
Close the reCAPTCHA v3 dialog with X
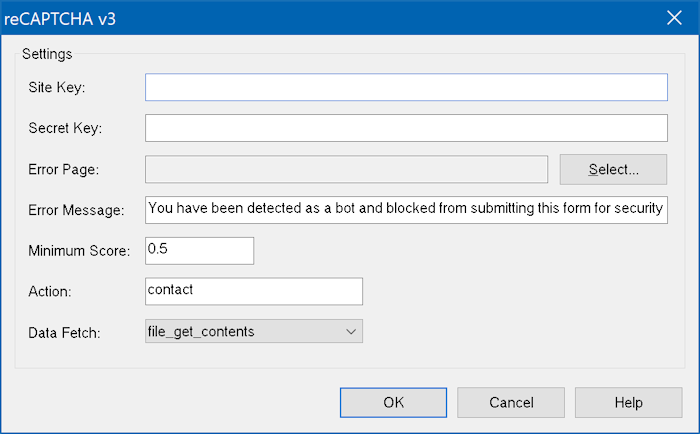tap(673, 17)
